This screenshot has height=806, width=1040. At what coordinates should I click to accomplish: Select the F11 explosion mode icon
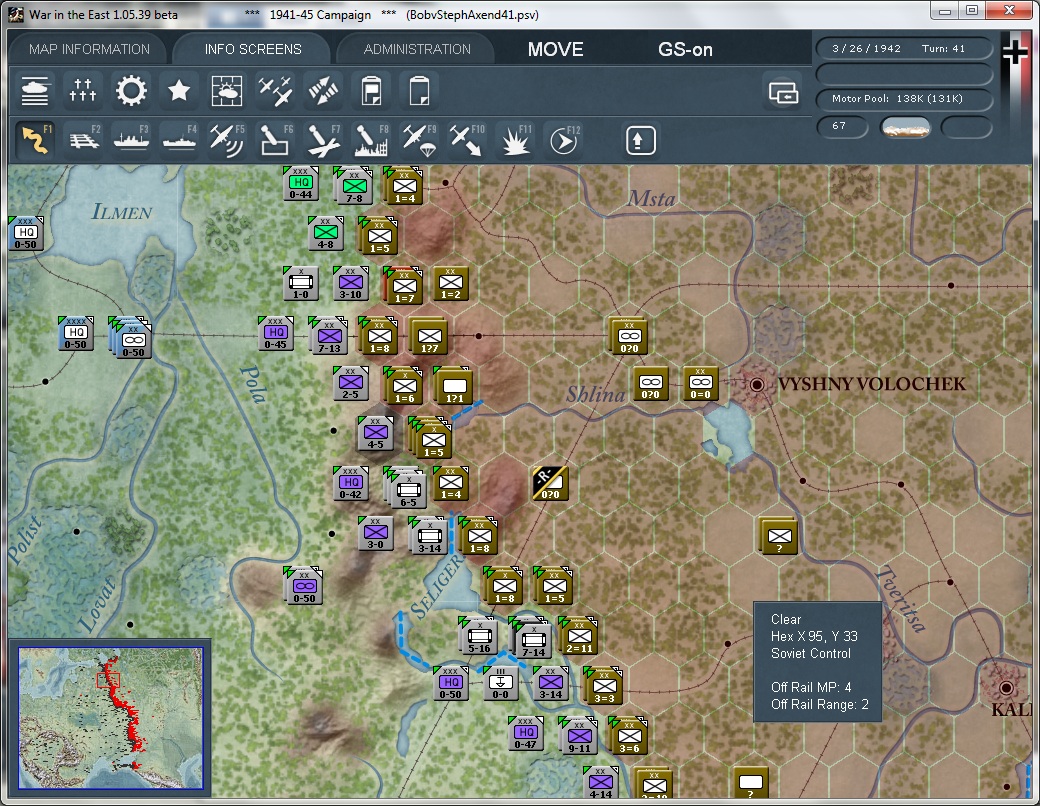pyautogui.click(x=515, y=139)
